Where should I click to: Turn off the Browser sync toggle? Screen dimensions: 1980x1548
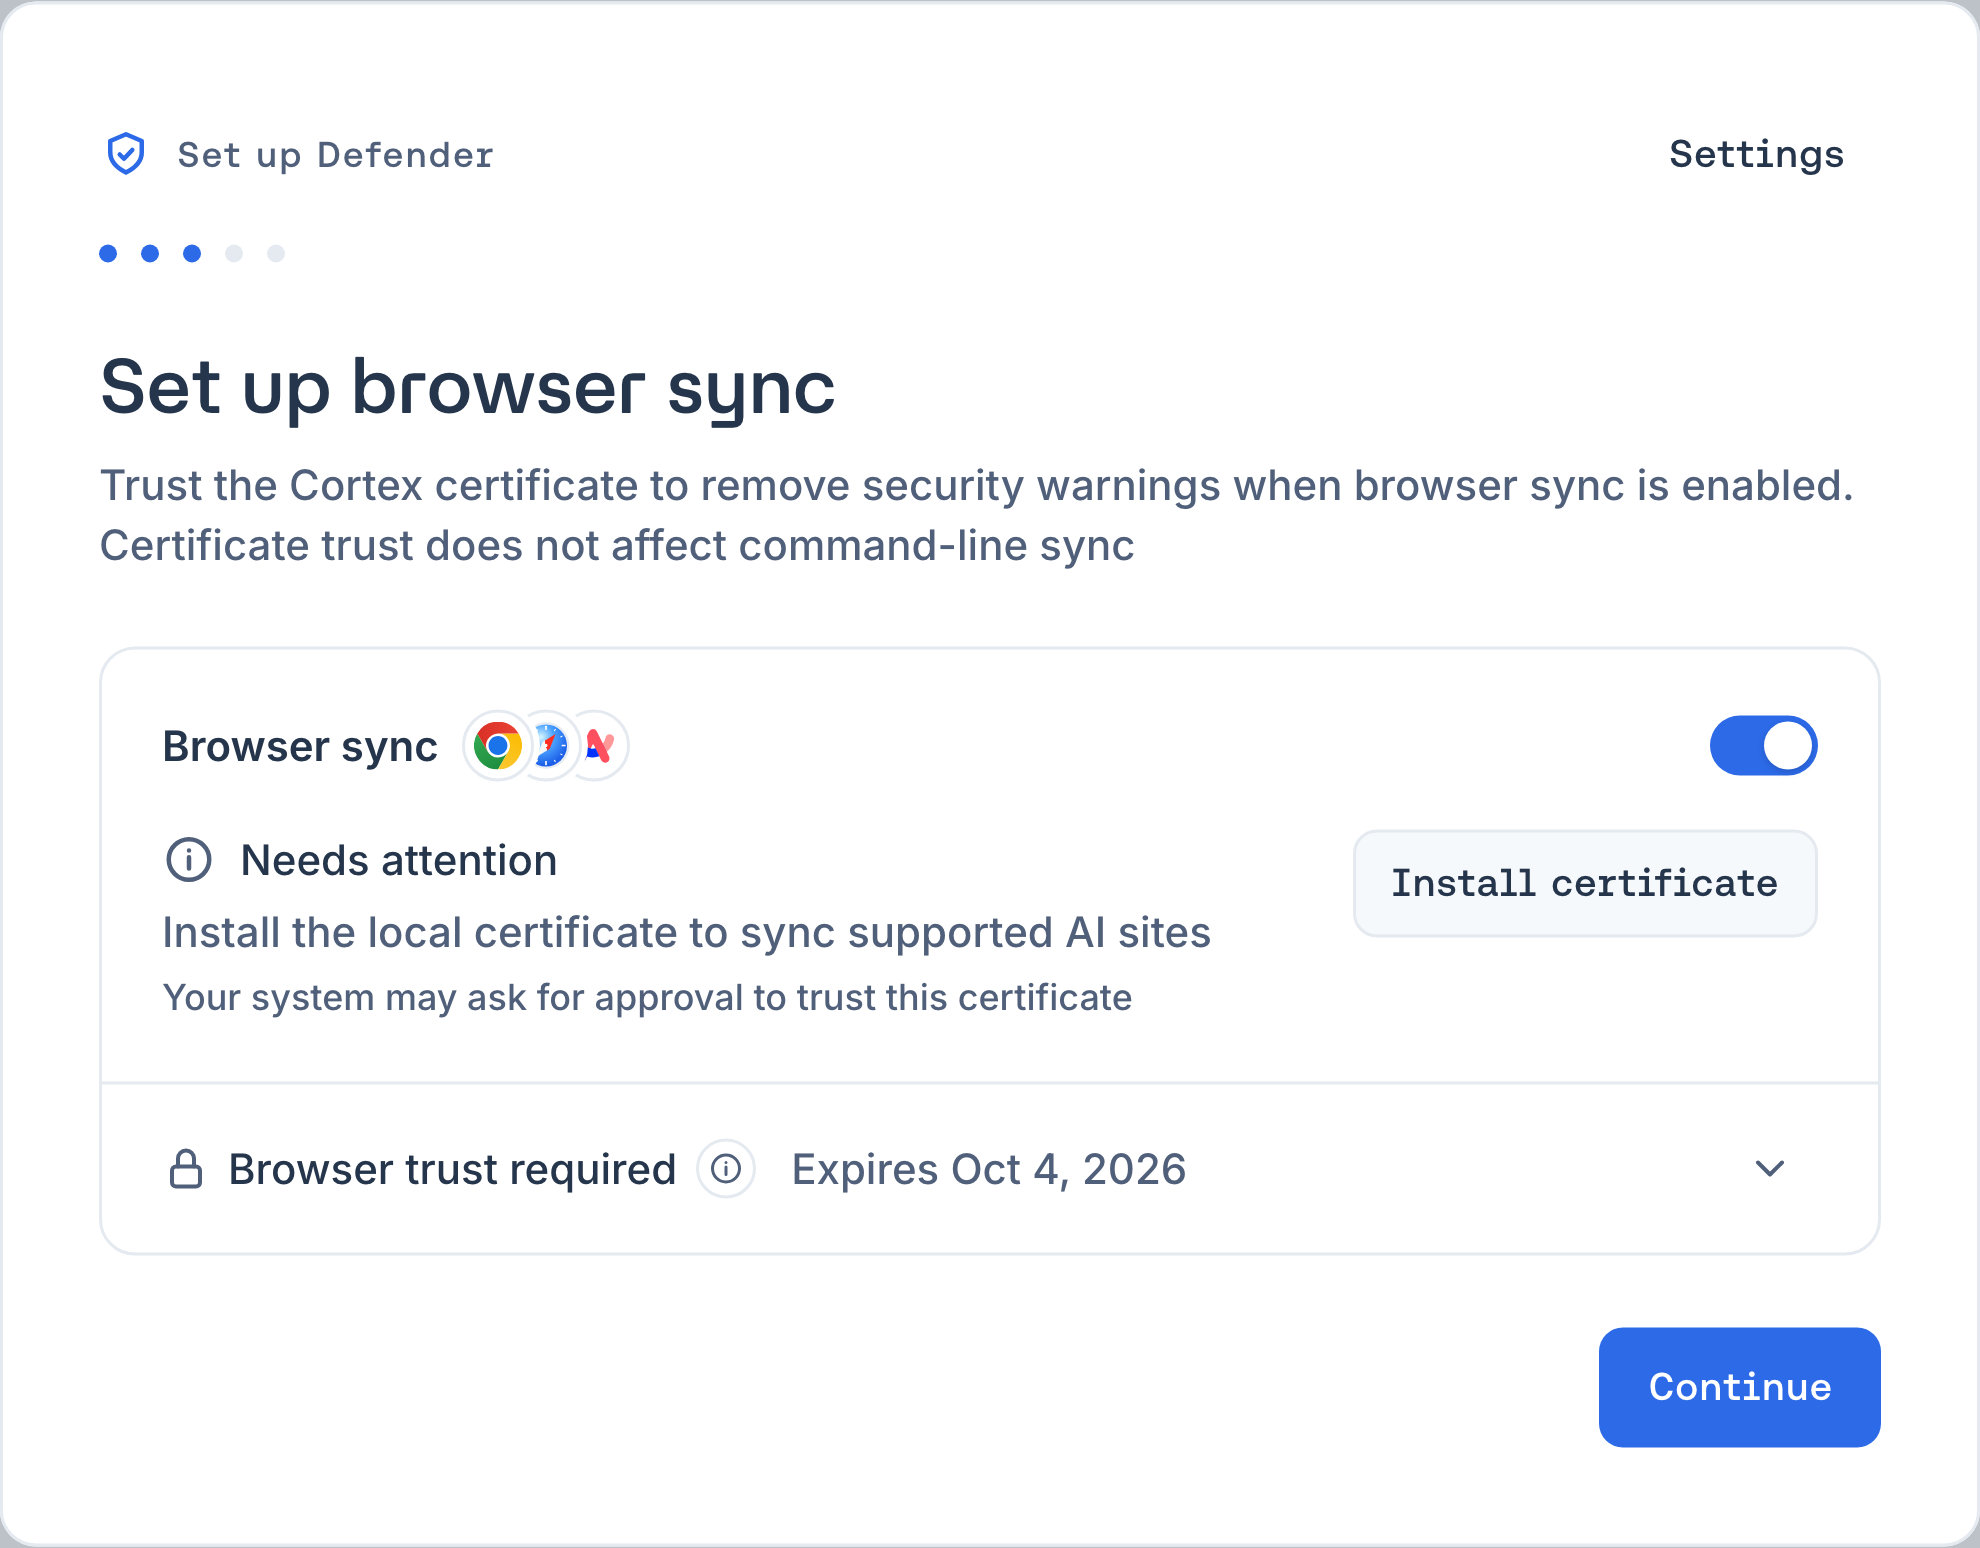coord(1763,746)
